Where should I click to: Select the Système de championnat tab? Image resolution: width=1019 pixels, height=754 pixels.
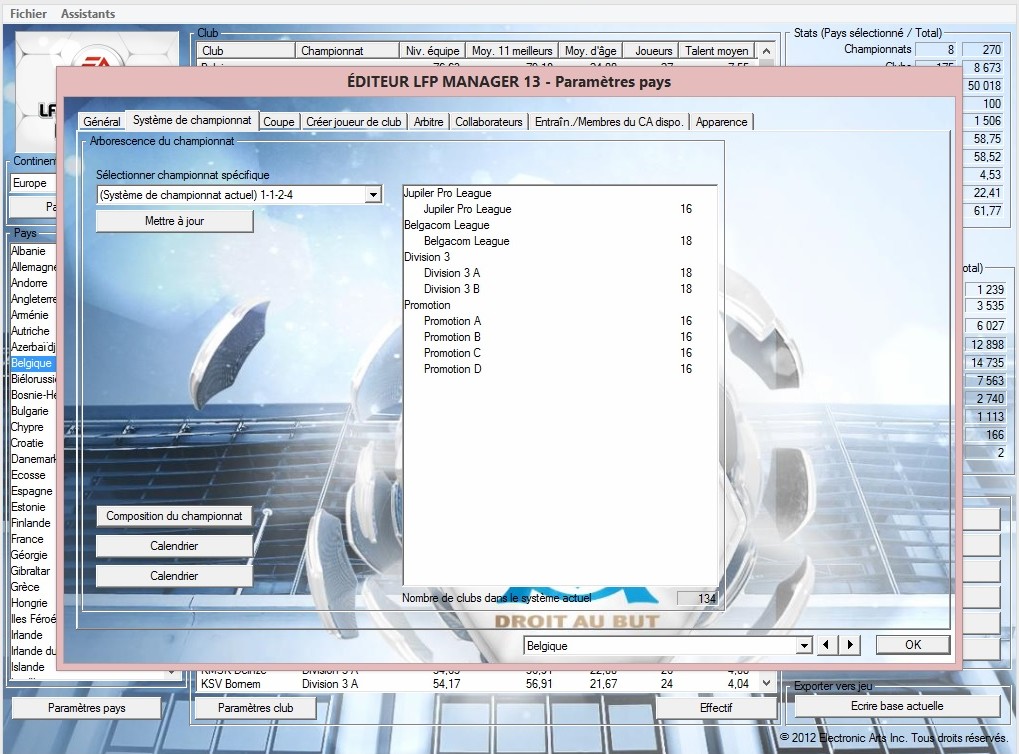[192, 120]
